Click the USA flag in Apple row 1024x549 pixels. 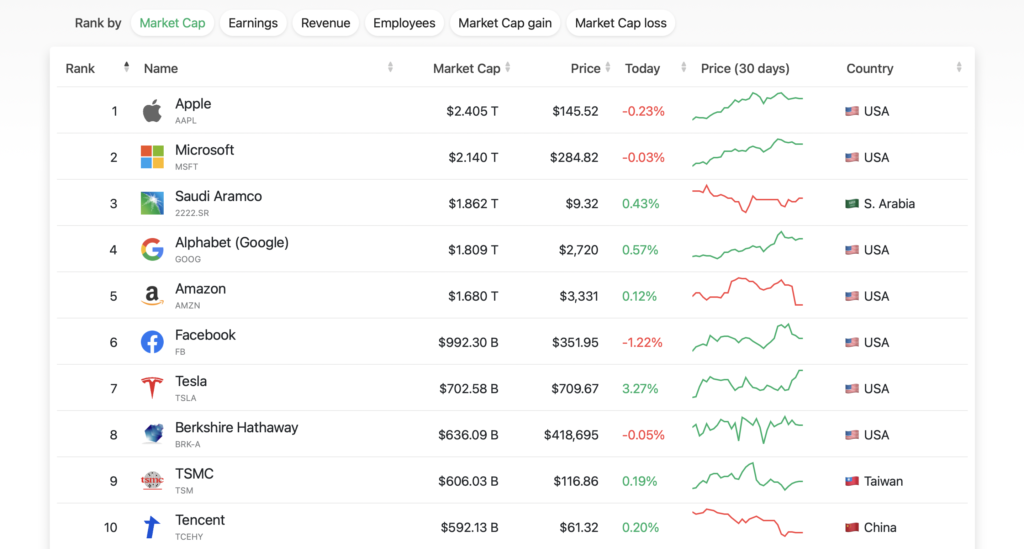coord(852,111)
